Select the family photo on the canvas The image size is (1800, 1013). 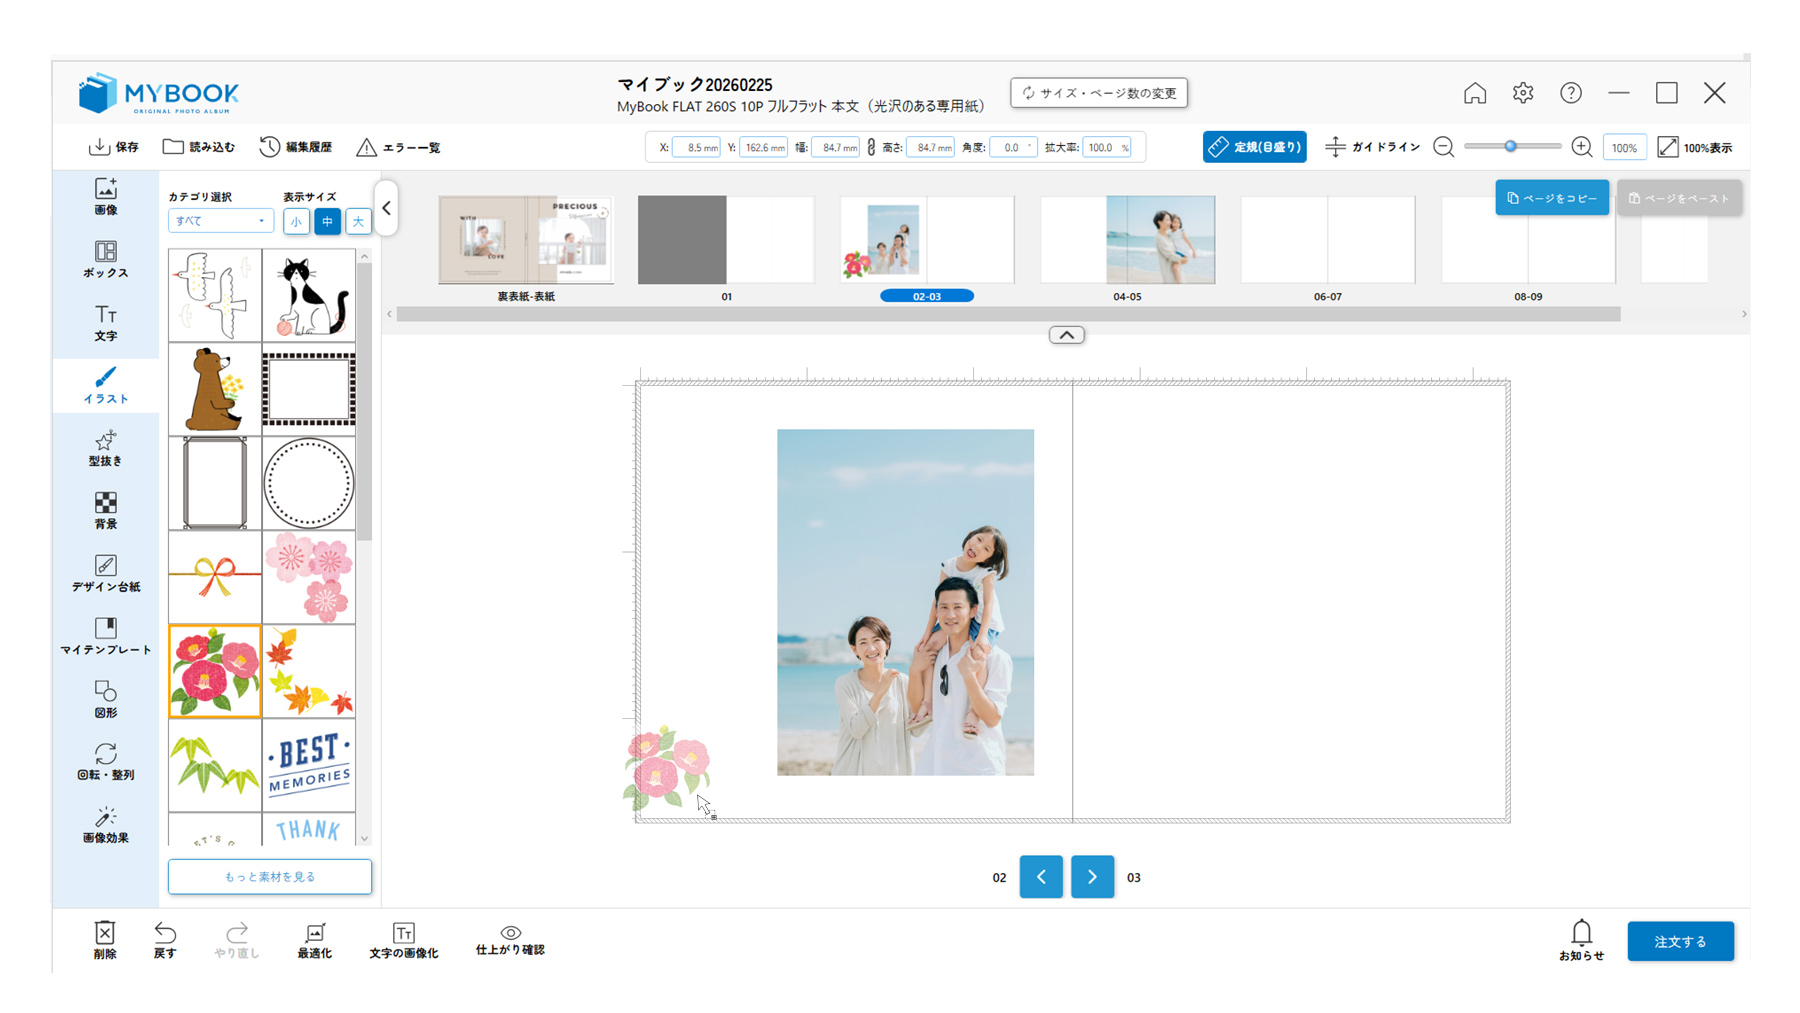click(x=905, y=602)
